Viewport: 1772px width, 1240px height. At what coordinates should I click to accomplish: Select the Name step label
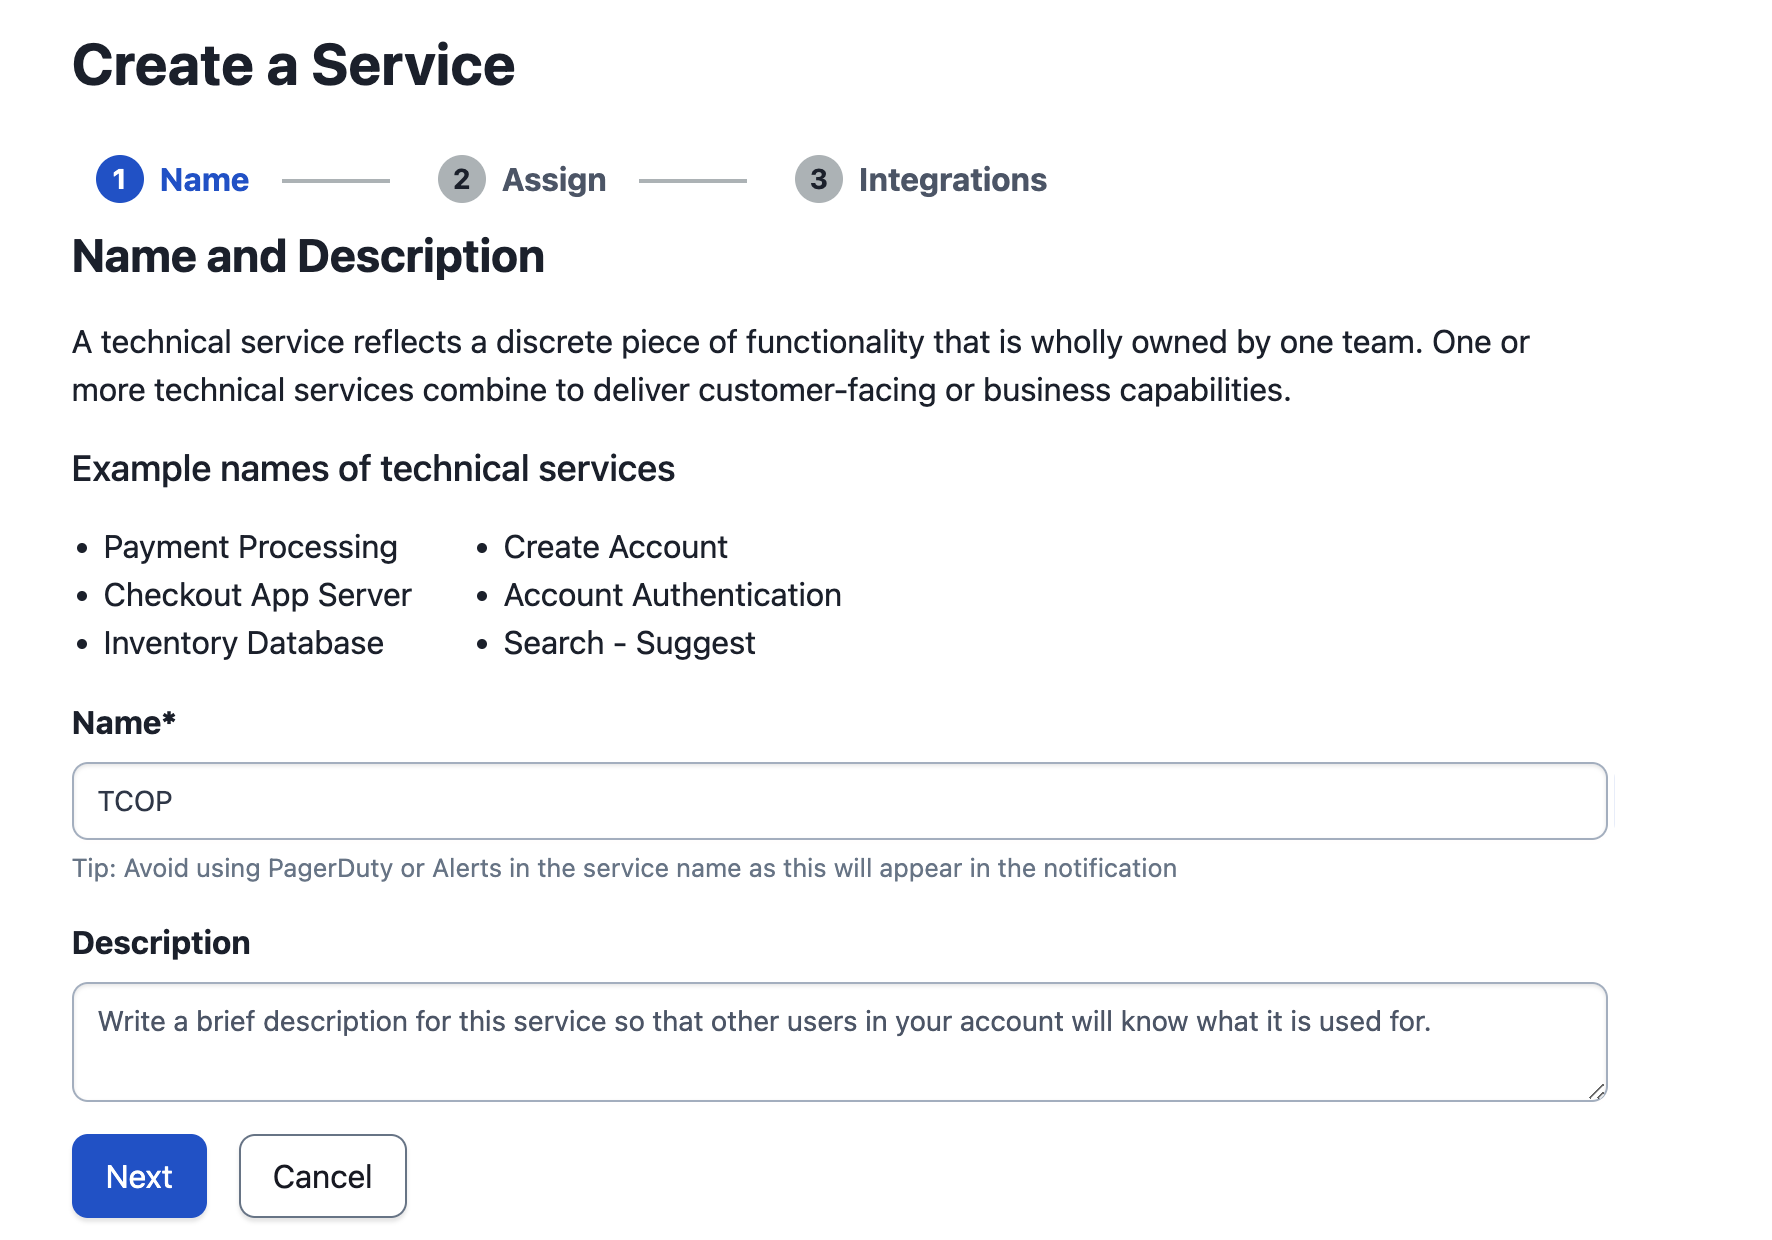tap(204, 180)
